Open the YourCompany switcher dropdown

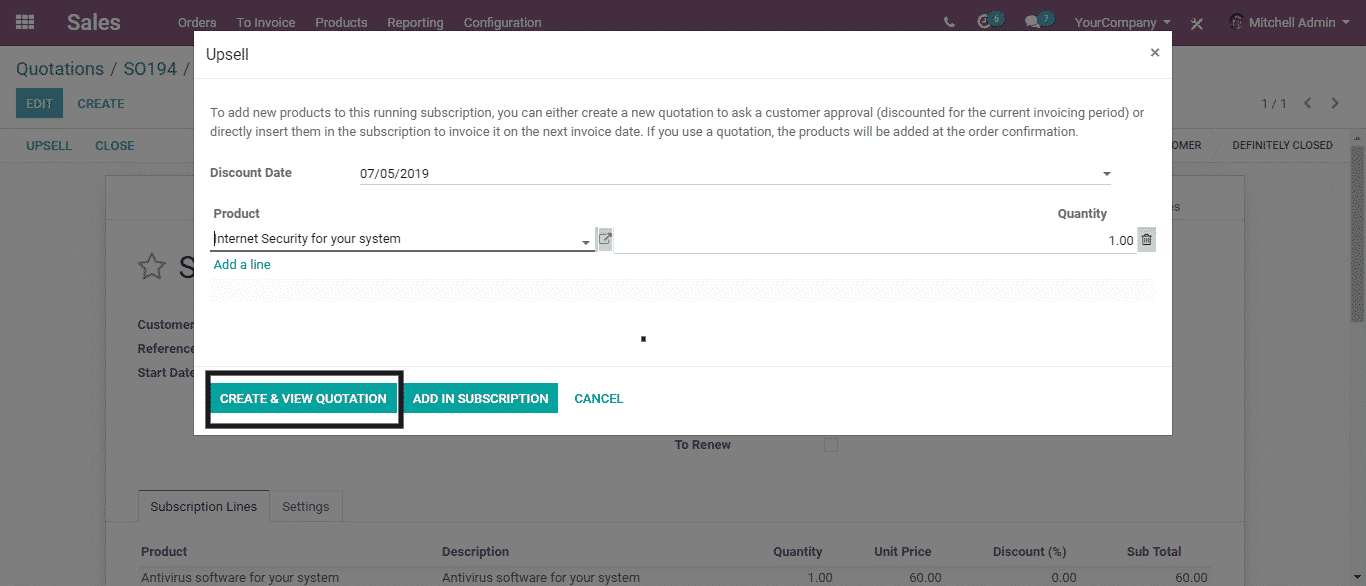coord(1122,22)
